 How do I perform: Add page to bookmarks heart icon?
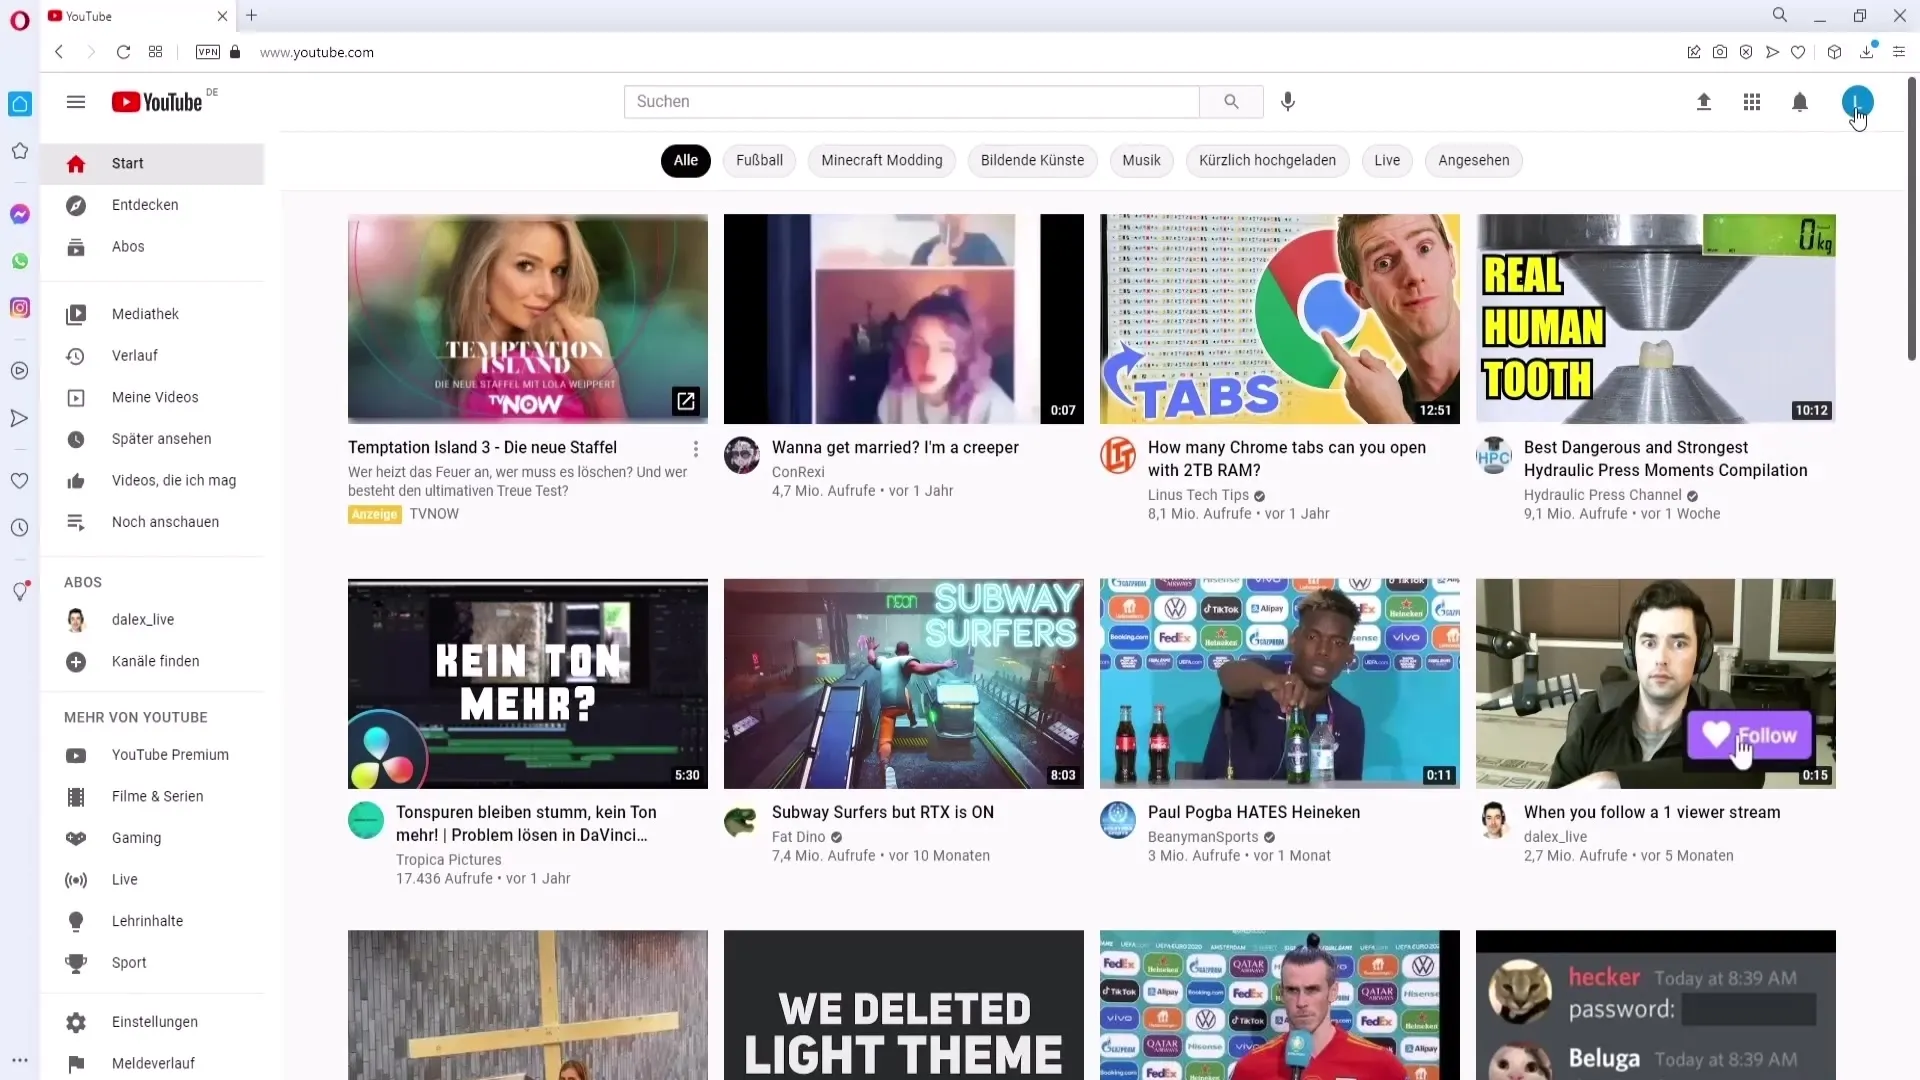pyautogui.click(x=1798, y=52)
